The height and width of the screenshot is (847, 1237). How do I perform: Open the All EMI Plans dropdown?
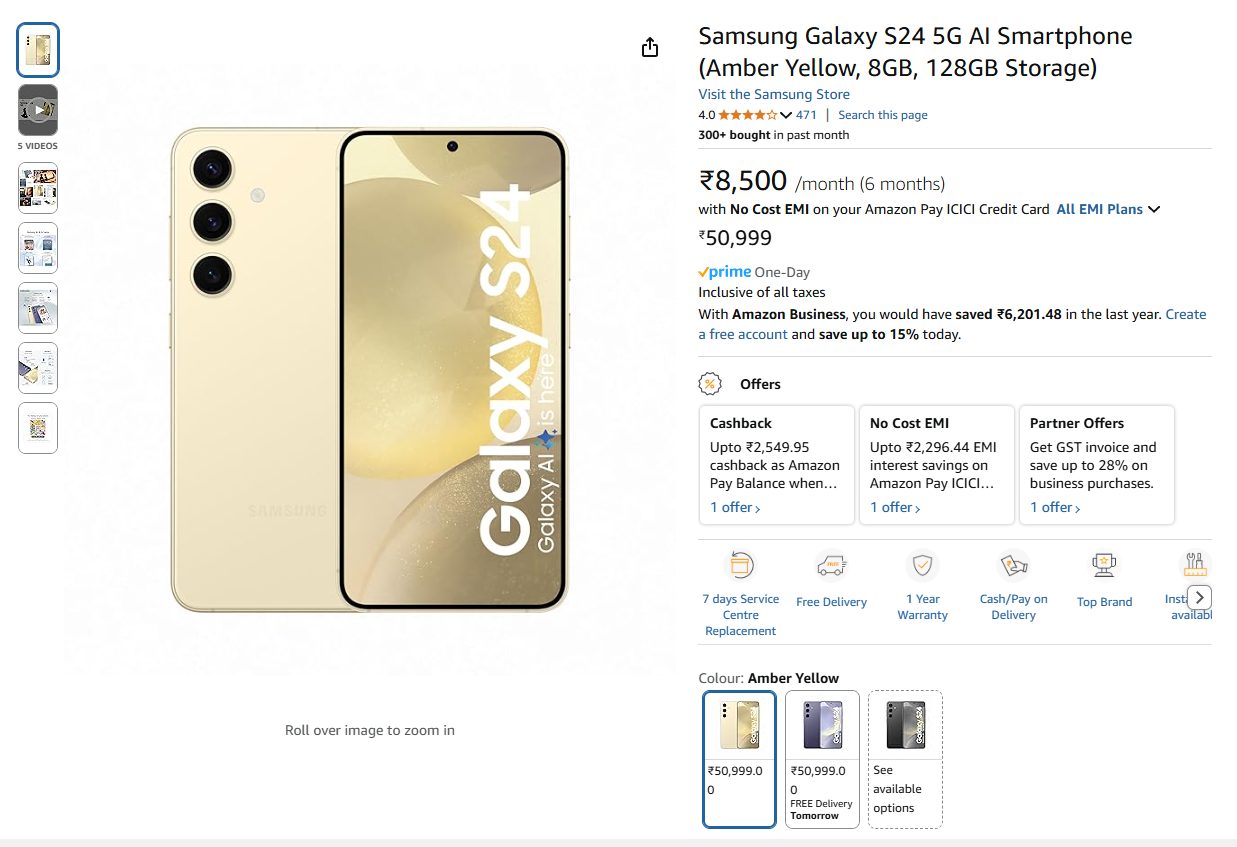point(1107,209)
